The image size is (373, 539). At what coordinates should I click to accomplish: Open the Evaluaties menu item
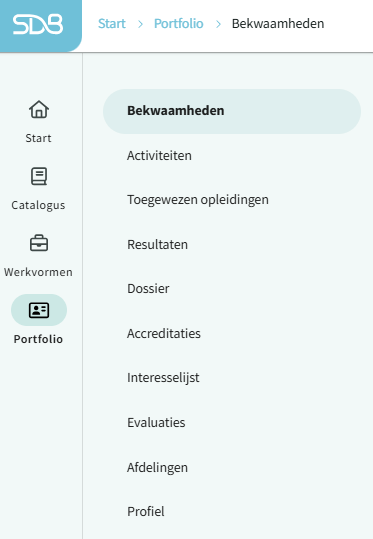click(x=232, y=423)
